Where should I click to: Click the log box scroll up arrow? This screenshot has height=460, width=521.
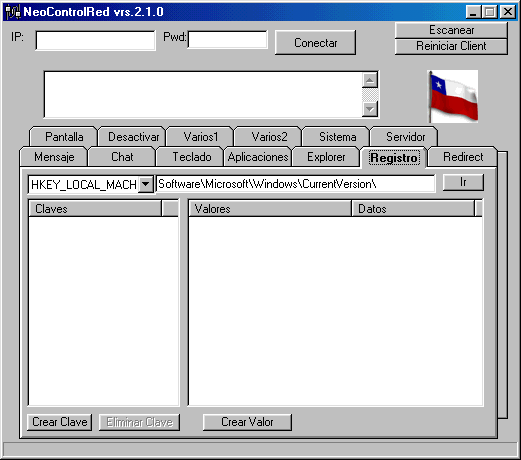click(370, 80)
